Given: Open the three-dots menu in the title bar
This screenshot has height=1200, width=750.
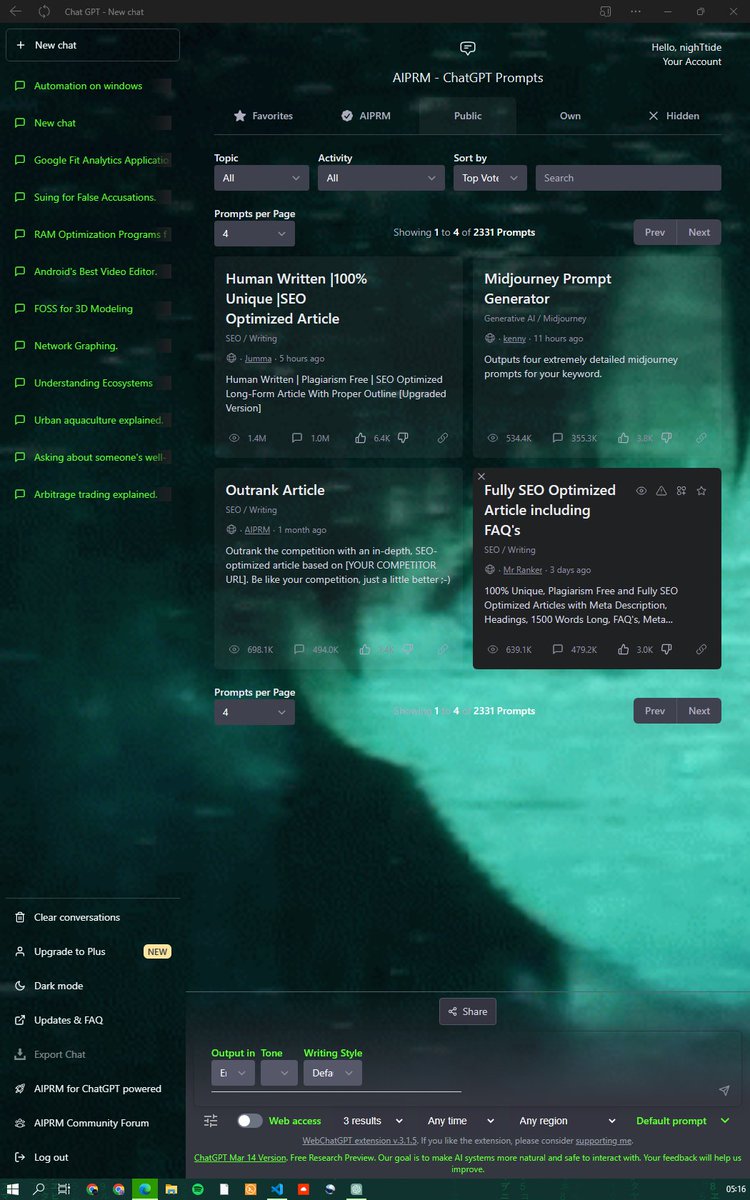Looking at the screenshot, I should pyautogui.click(x=636, y=11).
